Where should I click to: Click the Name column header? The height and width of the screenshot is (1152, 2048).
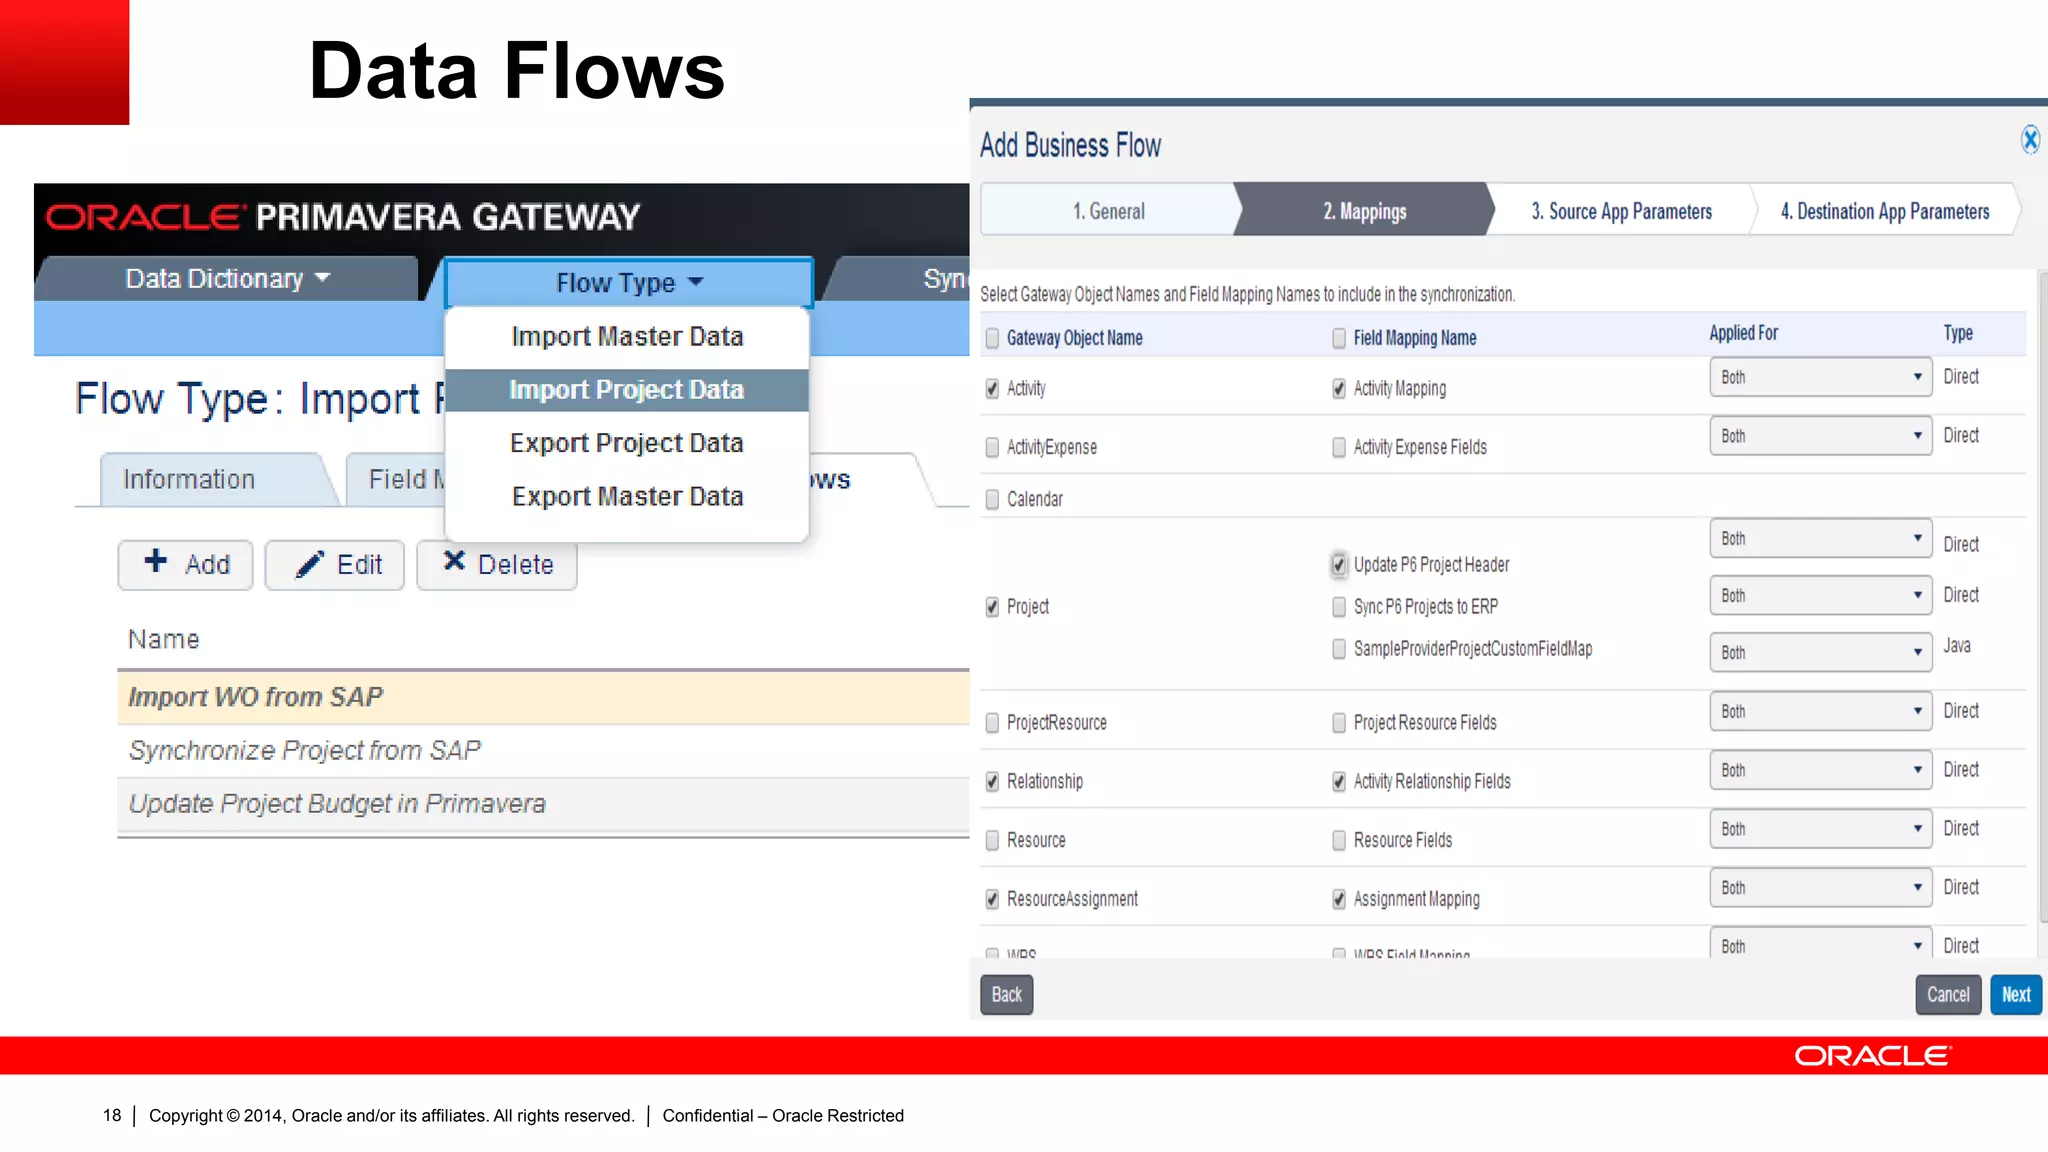pos(164,640)
